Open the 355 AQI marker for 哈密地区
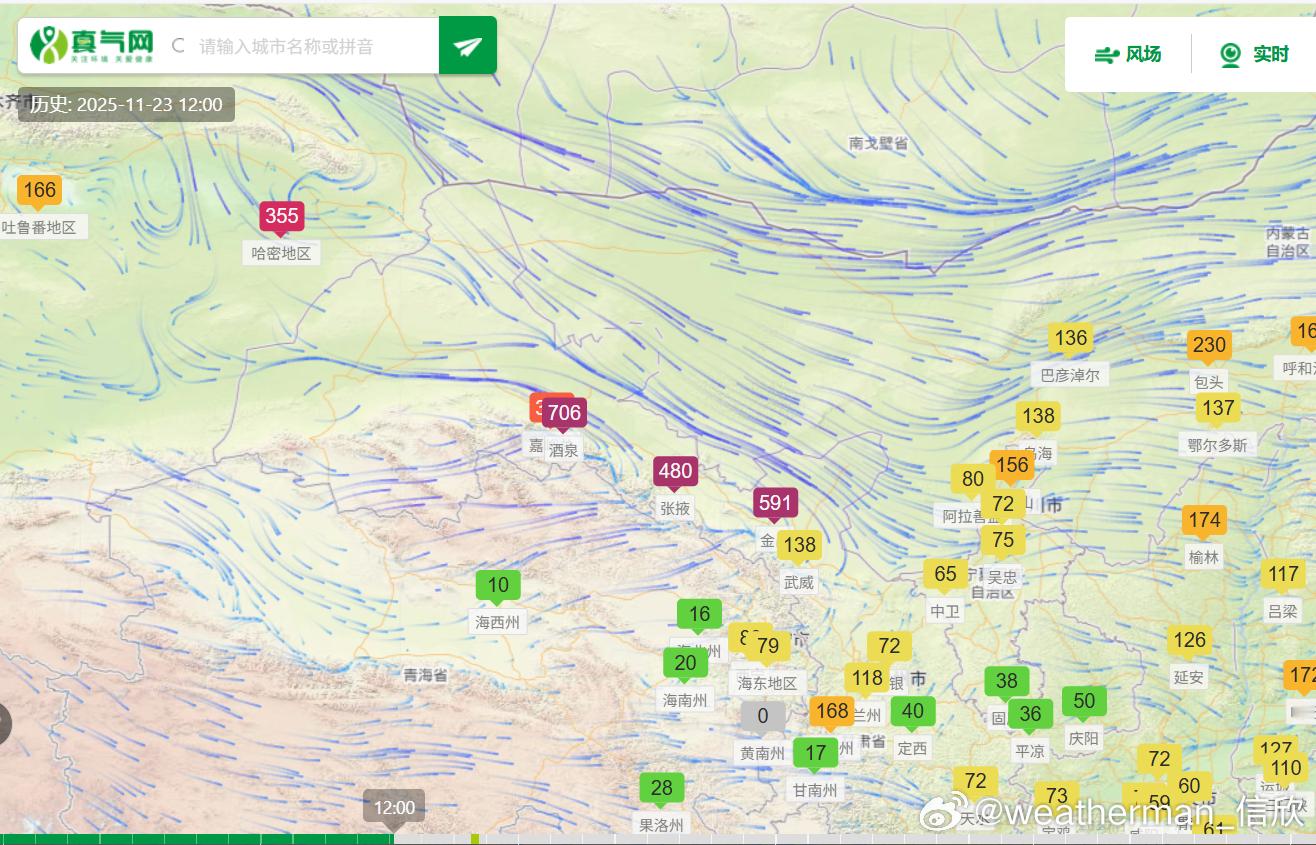Image resolution: width=1316 pixels, height=845 pixels. point(282,216)
